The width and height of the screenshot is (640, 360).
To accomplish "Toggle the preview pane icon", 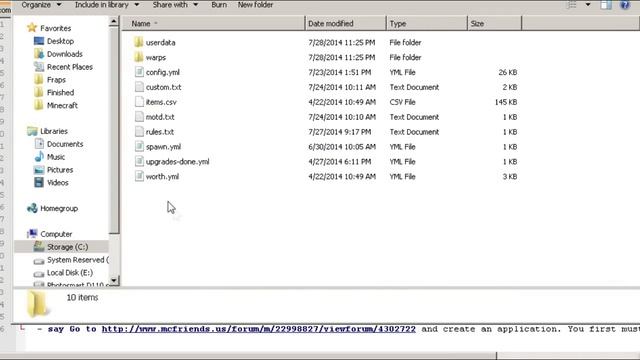I will coord(606,5).
